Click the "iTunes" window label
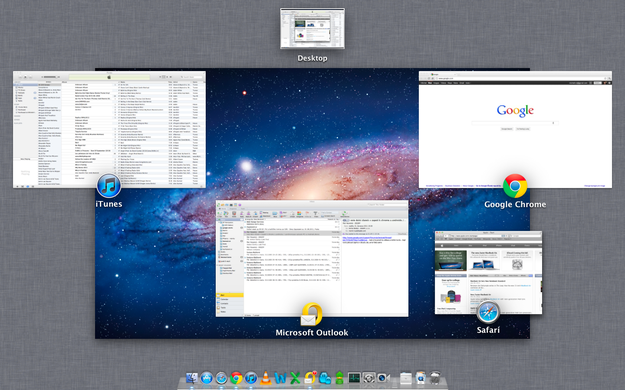This screenshot has width=625, height=390. 109,204
